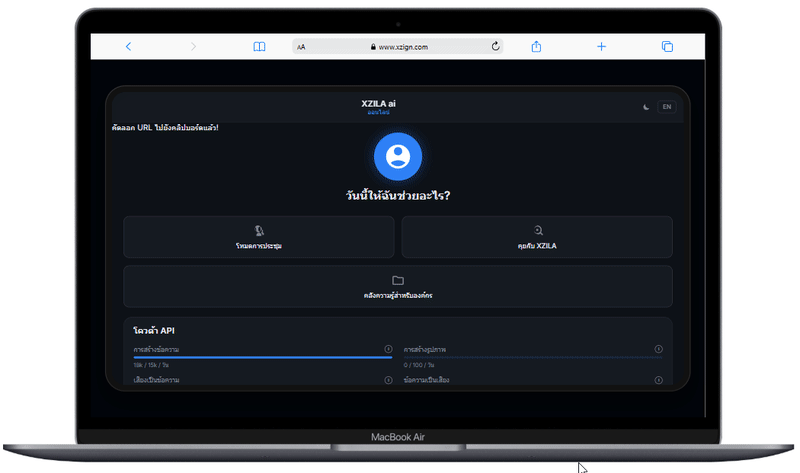The width and height of the screenshot is (800, 473).
Task: Open the meeting mode card (โหมดการประชุม)
Action: (x=259, y=237)
